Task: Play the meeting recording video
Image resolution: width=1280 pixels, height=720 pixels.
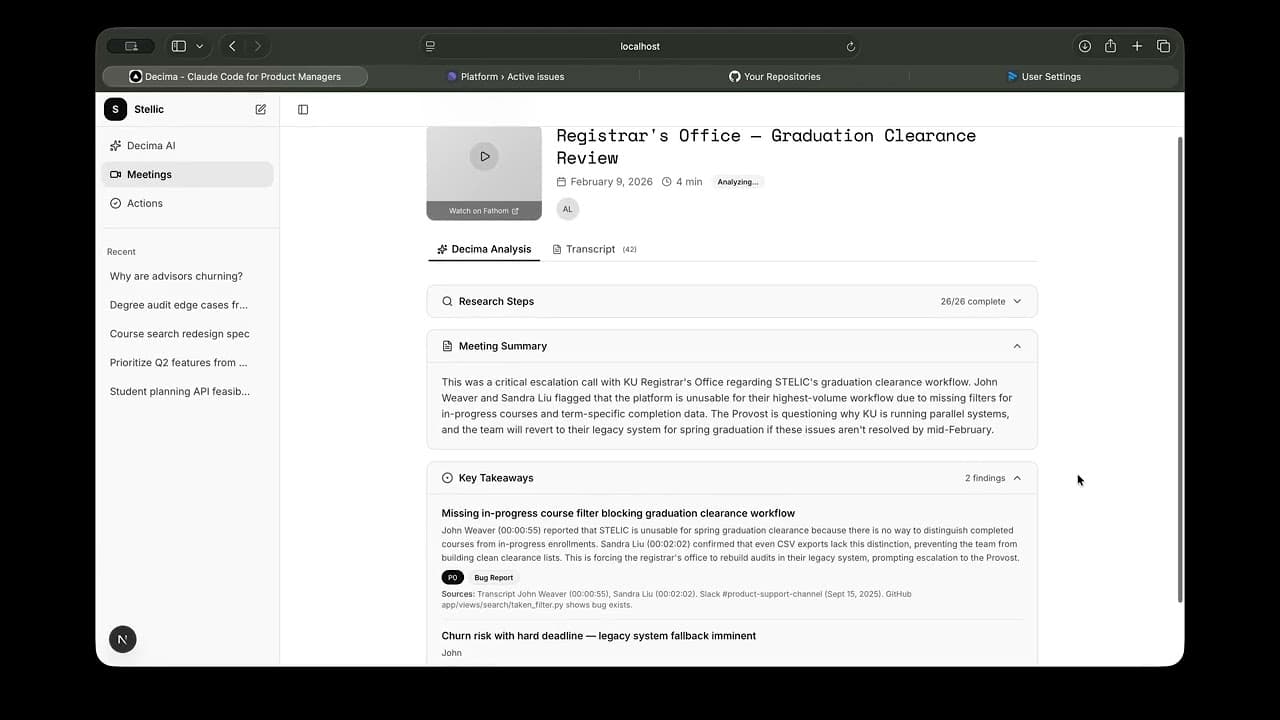Action: pyautogui.click(x=484, y=156)
